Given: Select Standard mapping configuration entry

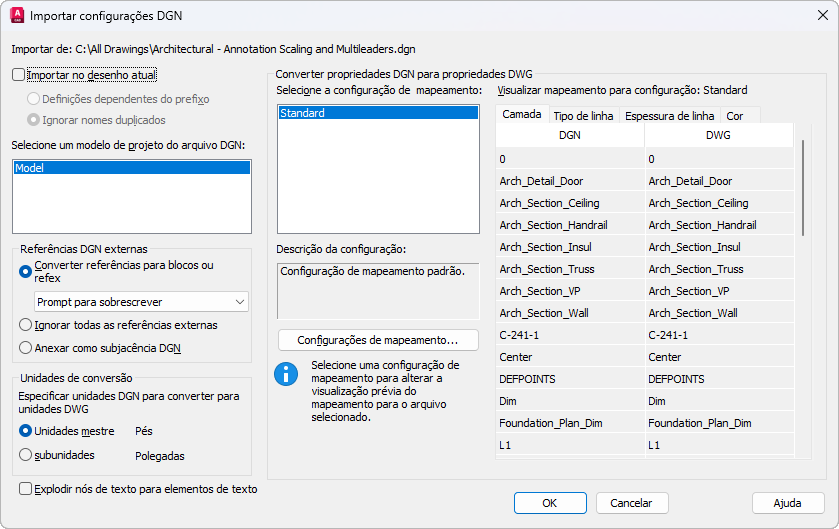Looking at the screenshot, I should click(x=378, y=113).
